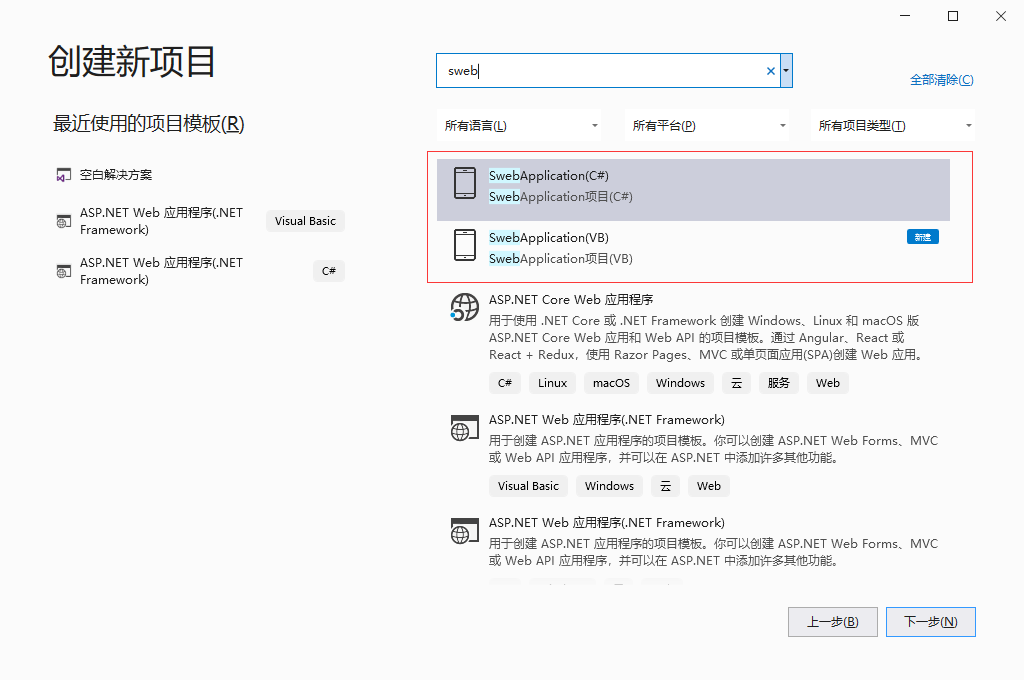The height and width of the screenshot is (680, 1024).
Task: Choose the recent ASP.NET Web Visual Basic template
Action: pyautogui.click(x=200, y=221)
